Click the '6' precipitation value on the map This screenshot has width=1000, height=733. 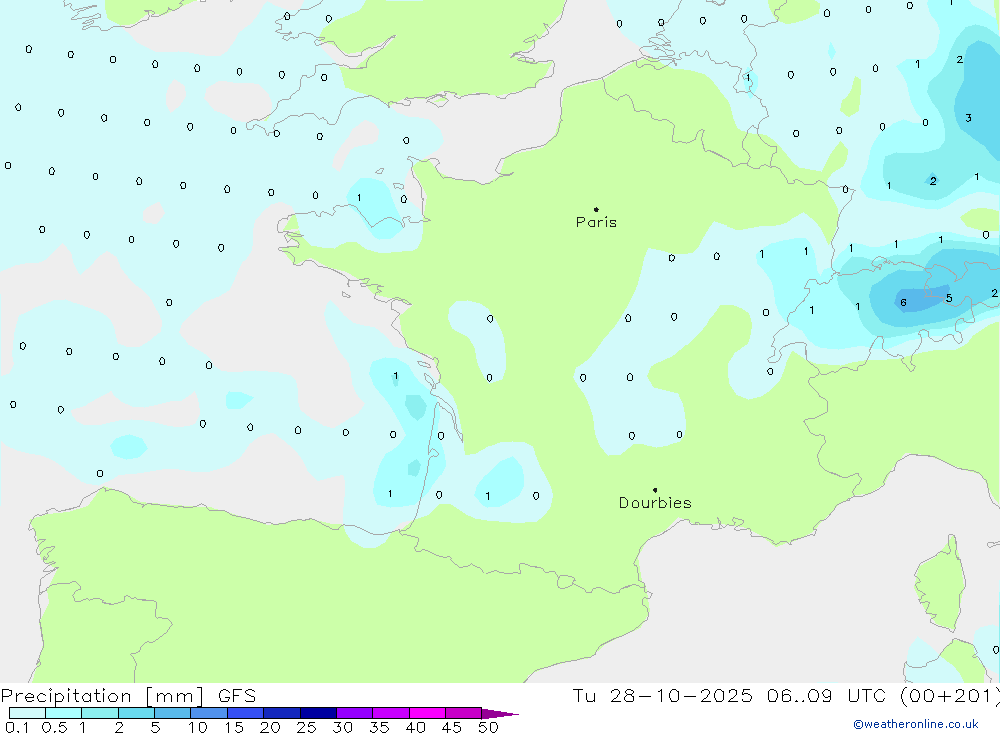click(903, 302)
